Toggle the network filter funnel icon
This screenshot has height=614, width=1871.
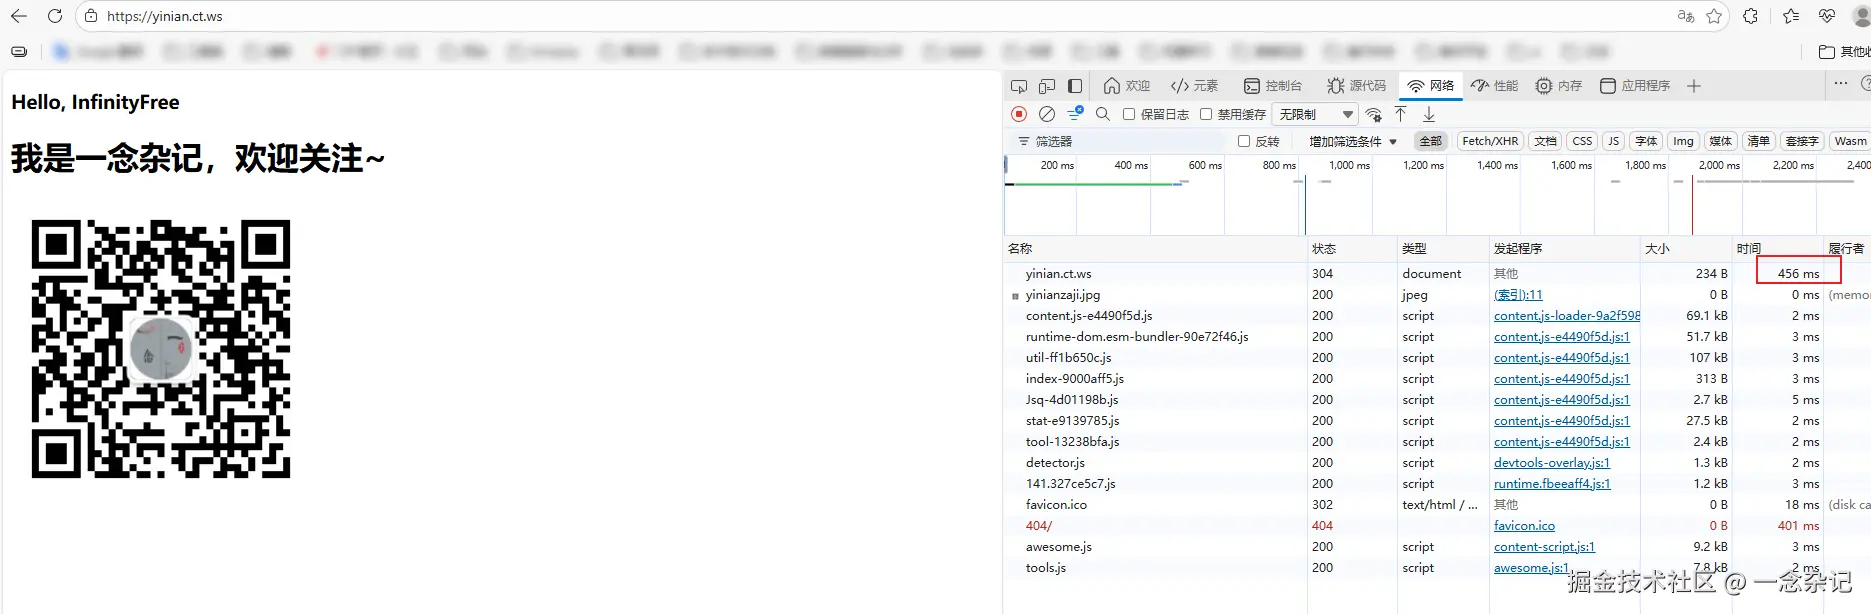point(1075,114)
